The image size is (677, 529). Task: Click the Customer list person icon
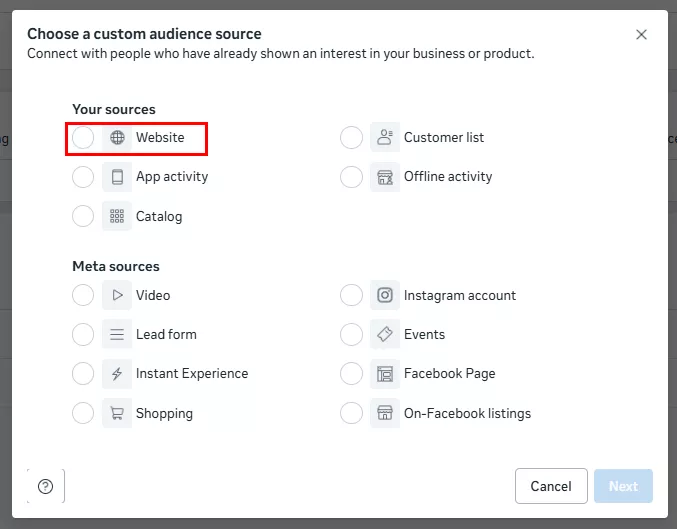[385, 138]
